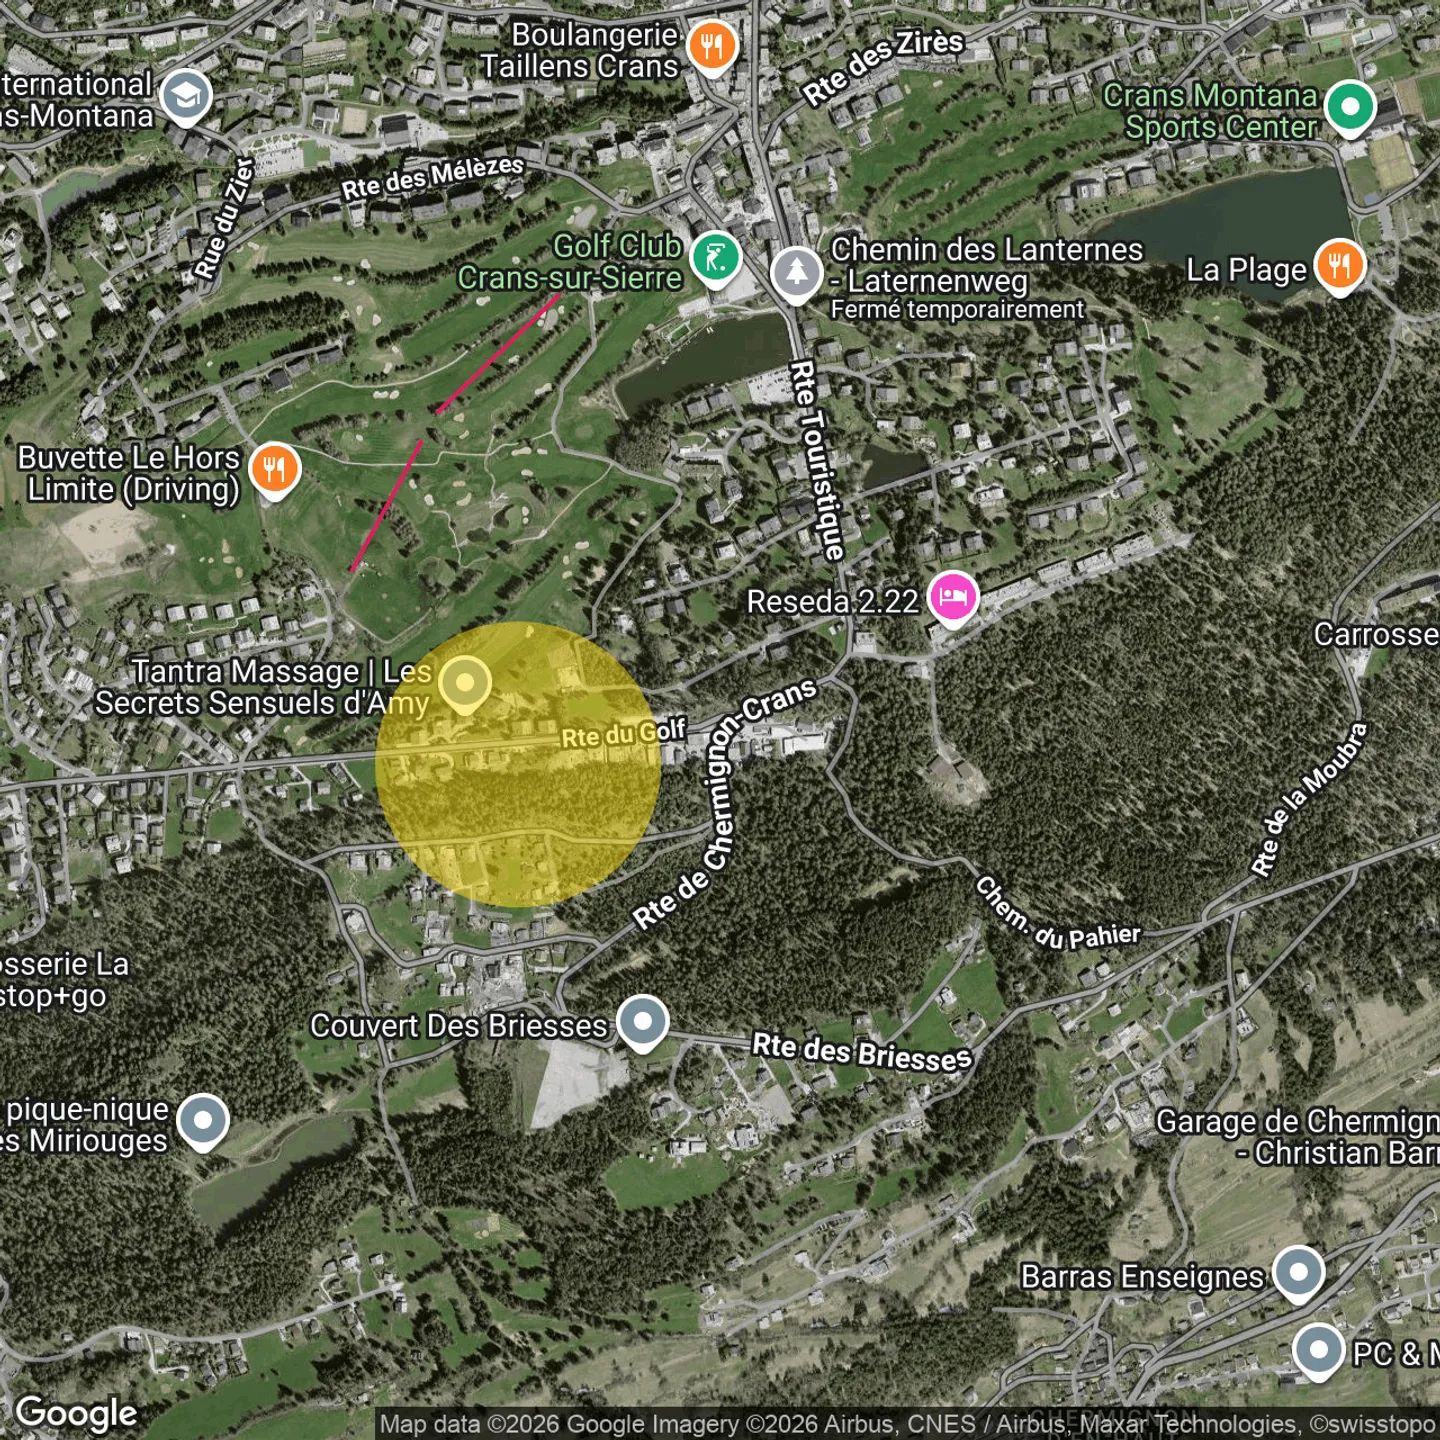Screen dimensions: 1440x1440
Task: Click the PC & M pin at the right edge
Action: (1318, 1351)
